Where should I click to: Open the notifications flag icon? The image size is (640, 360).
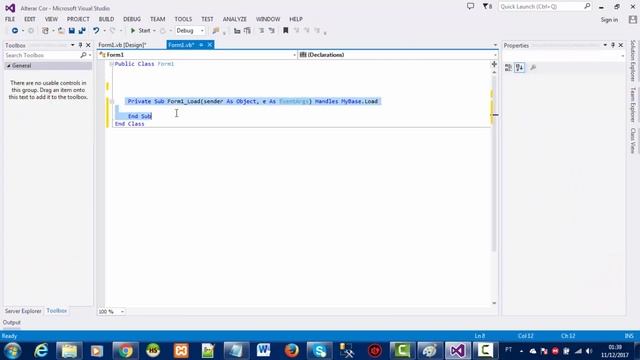(x=487, y=7)
